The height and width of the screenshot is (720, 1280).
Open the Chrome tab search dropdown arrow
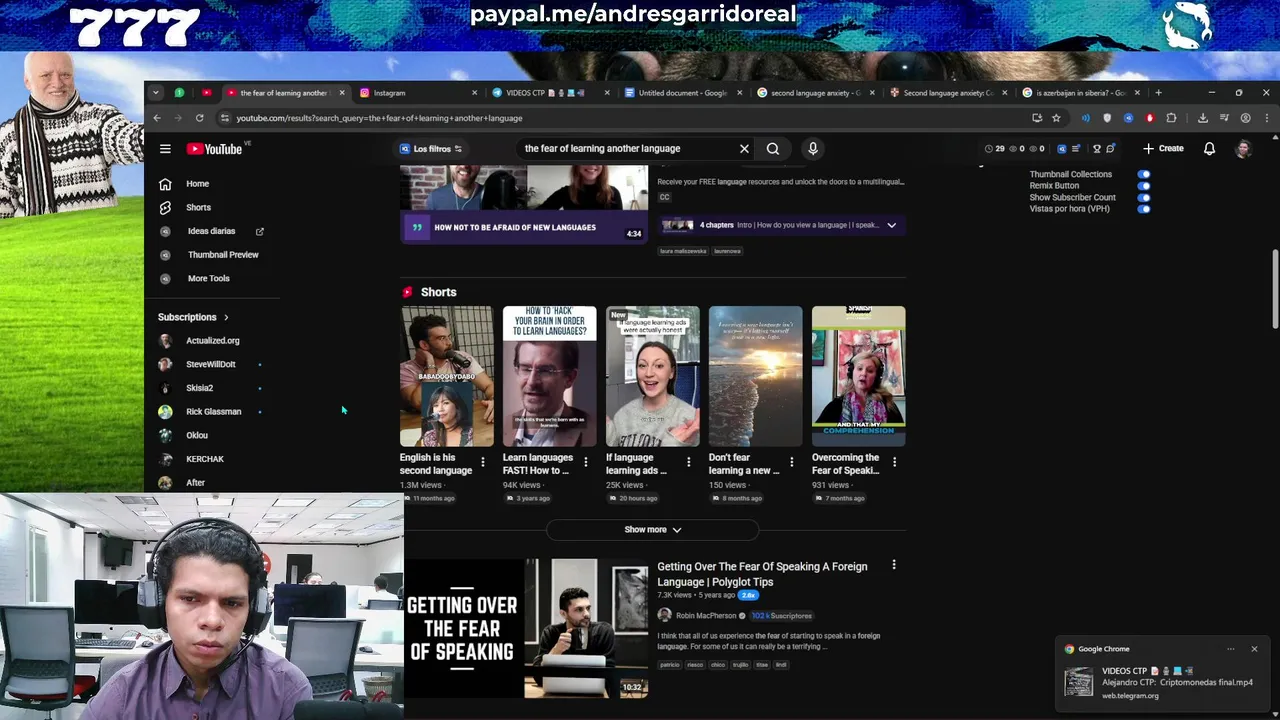156,93
